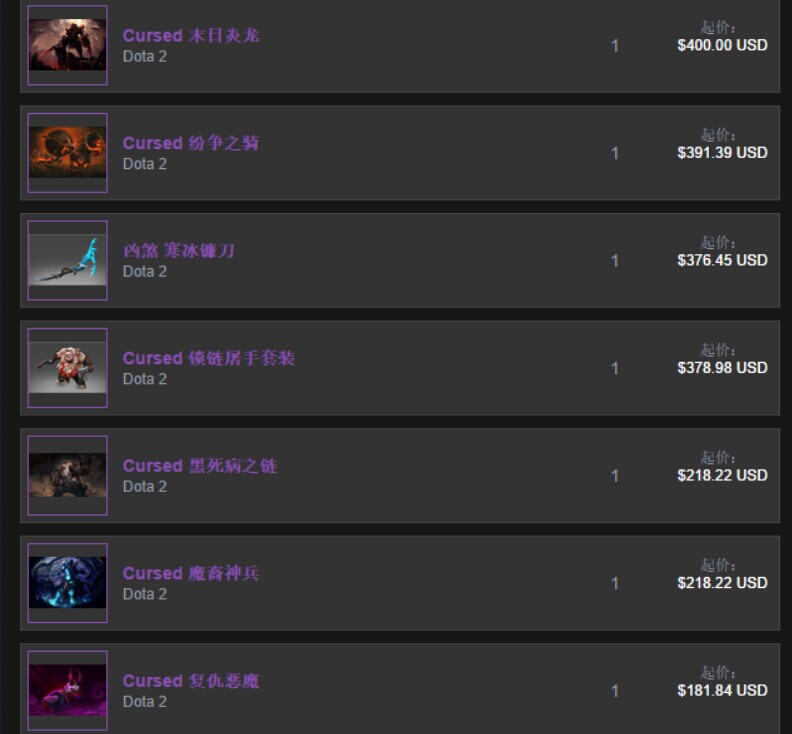
Task: Select the 凶煞 寒冰镰刀 scythe icon
Action: 68,260
